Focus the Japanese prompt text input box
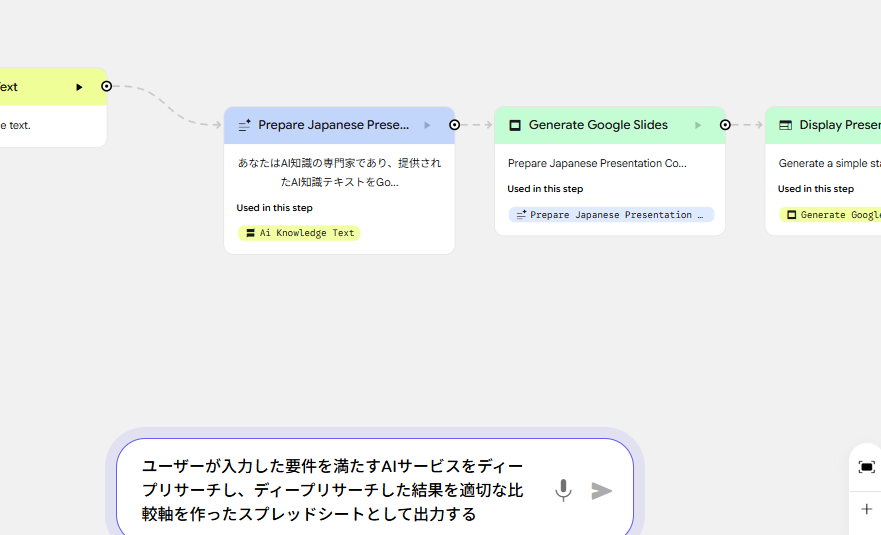881x535 pixels. pos(335,490)
